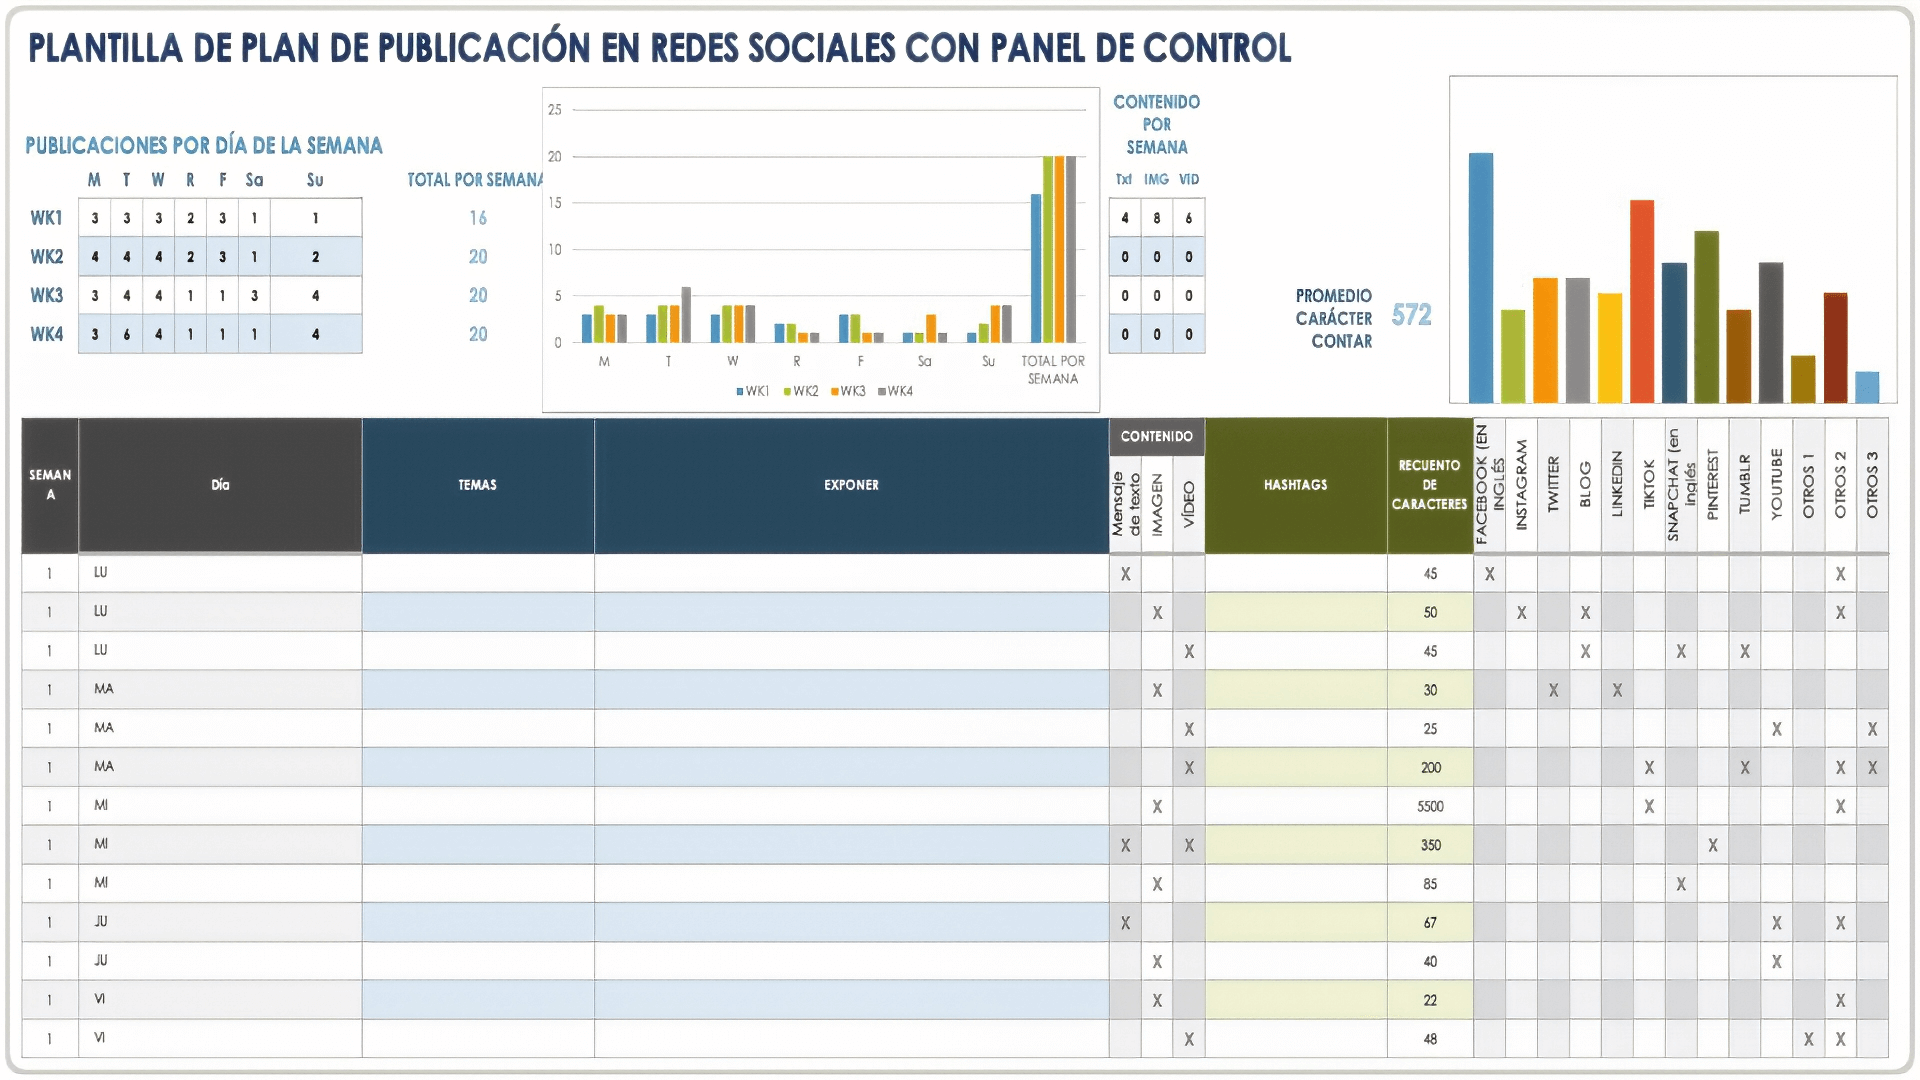Viewport: 1920px width, 1080px height.
Task: Click the TWITTER column header
Action: 1554,485
